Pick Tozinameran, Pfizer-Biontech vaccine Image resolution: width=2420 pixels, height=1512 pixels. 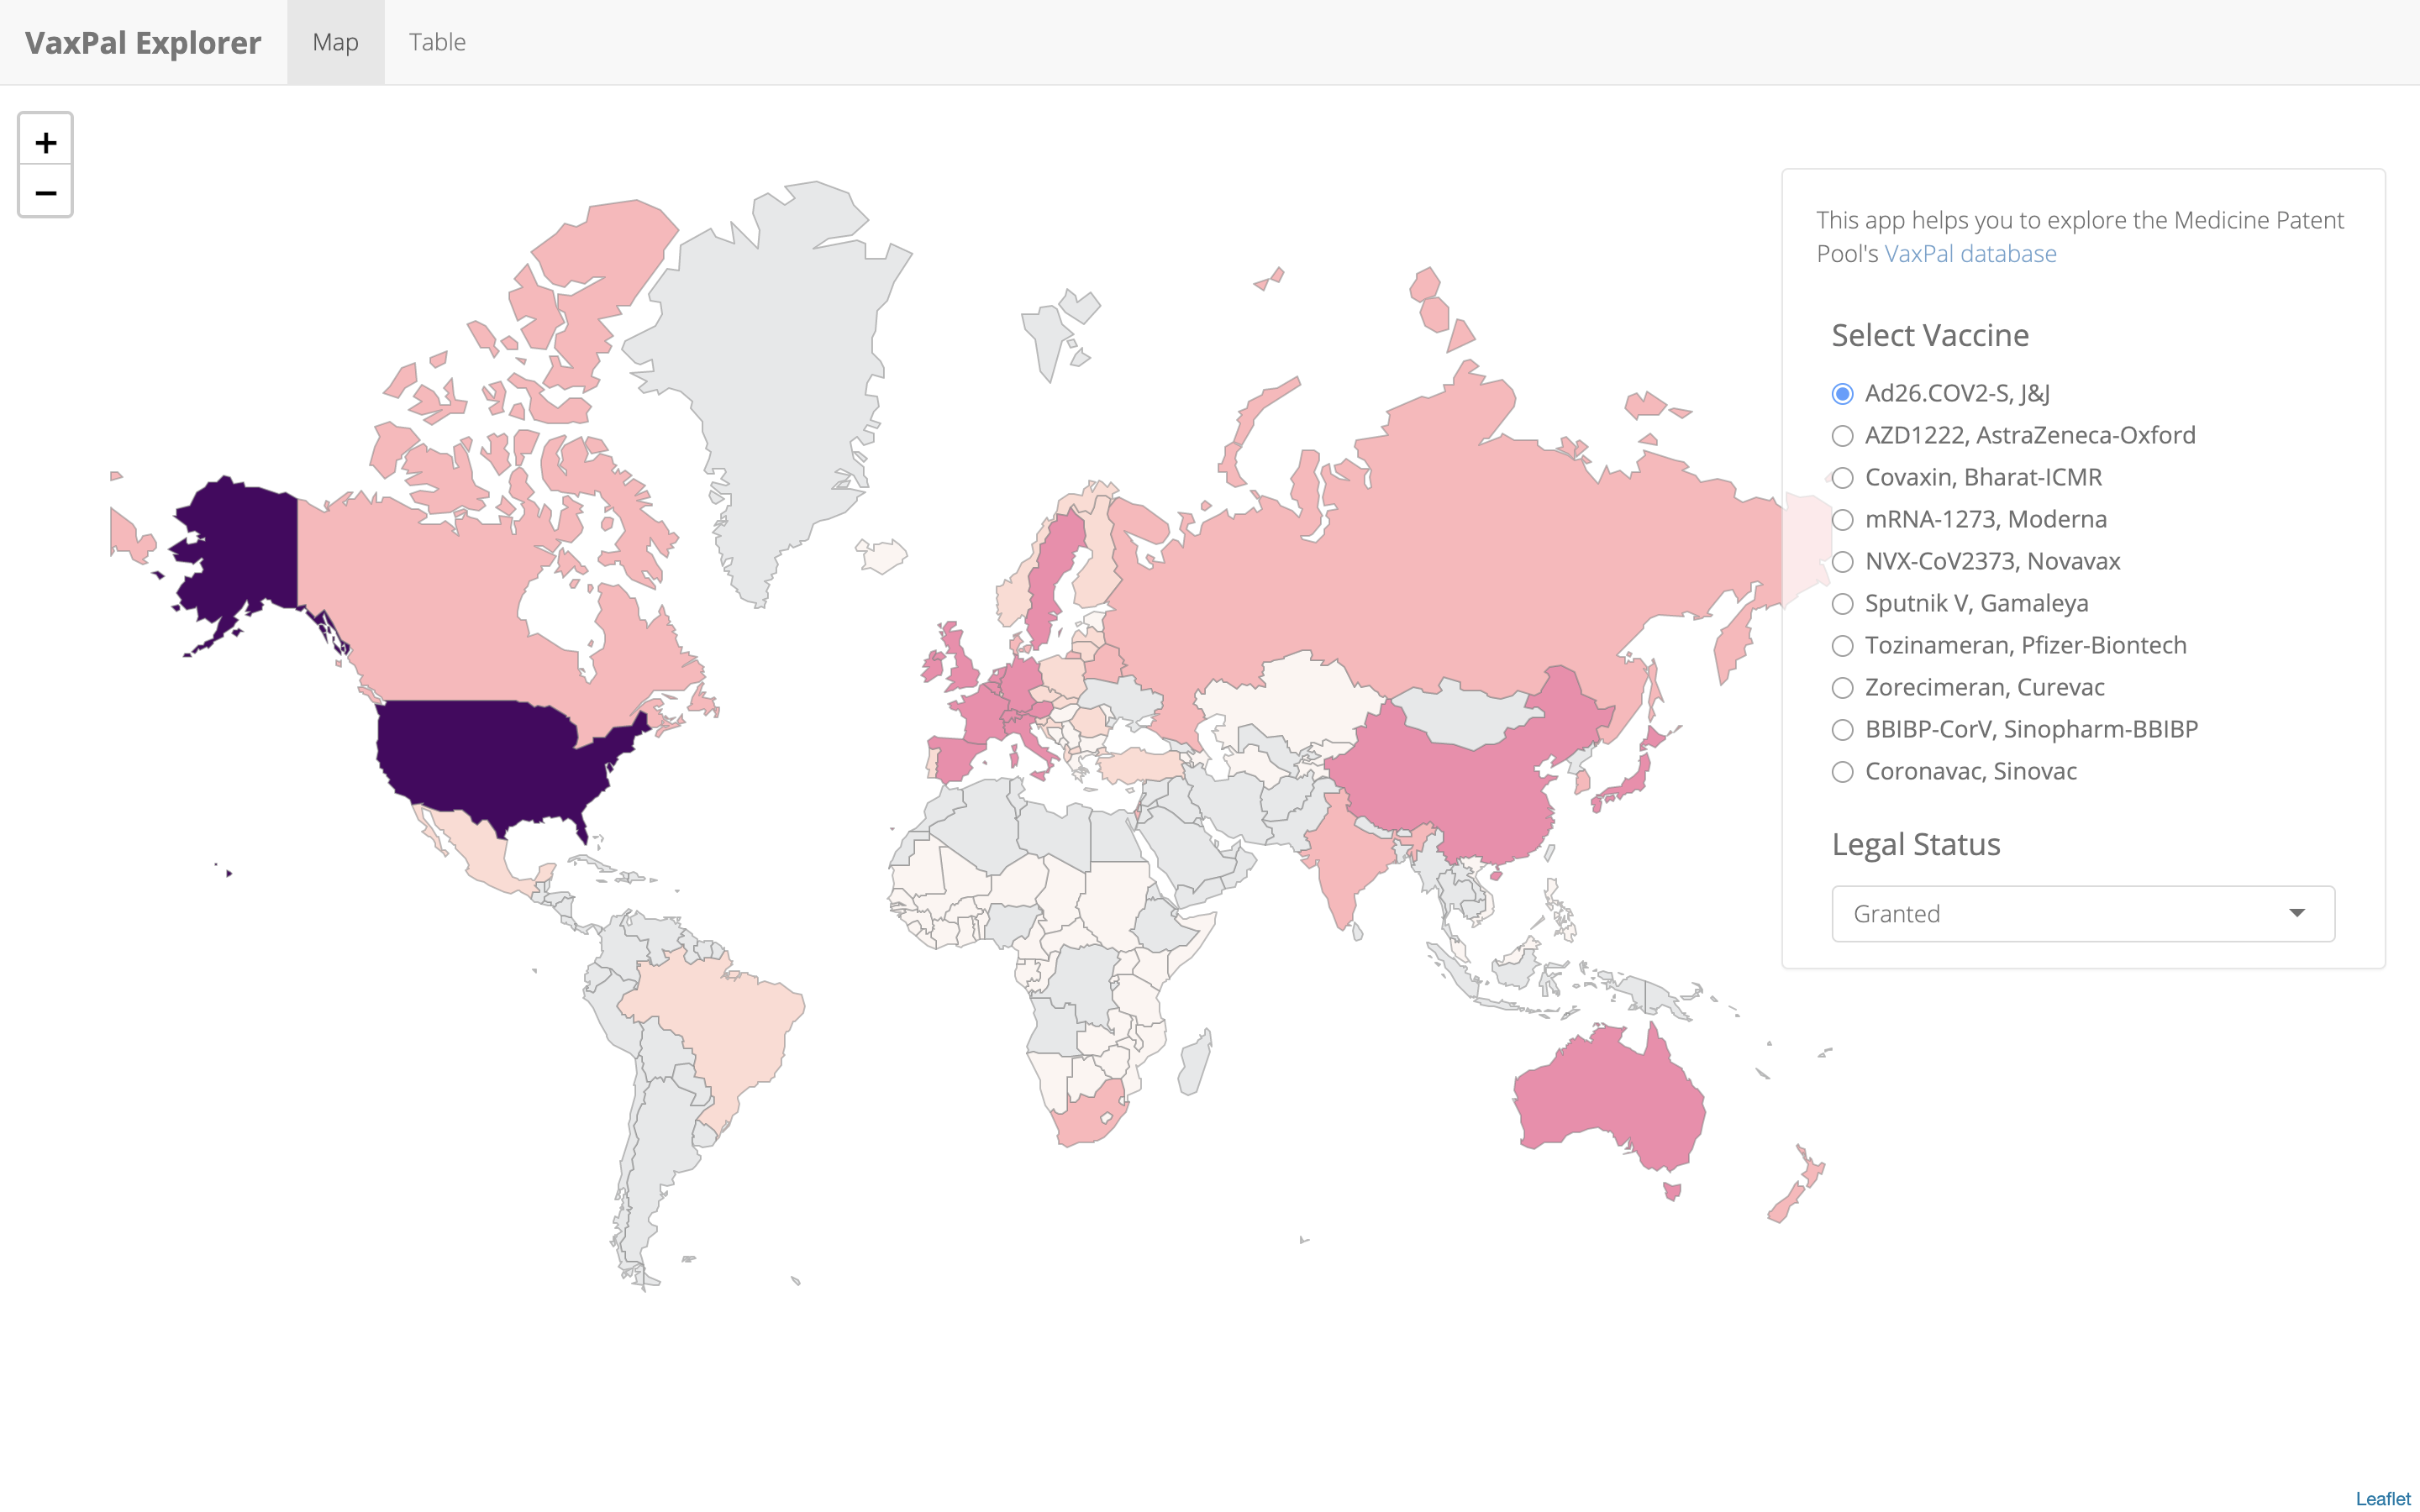(1842, 645)
